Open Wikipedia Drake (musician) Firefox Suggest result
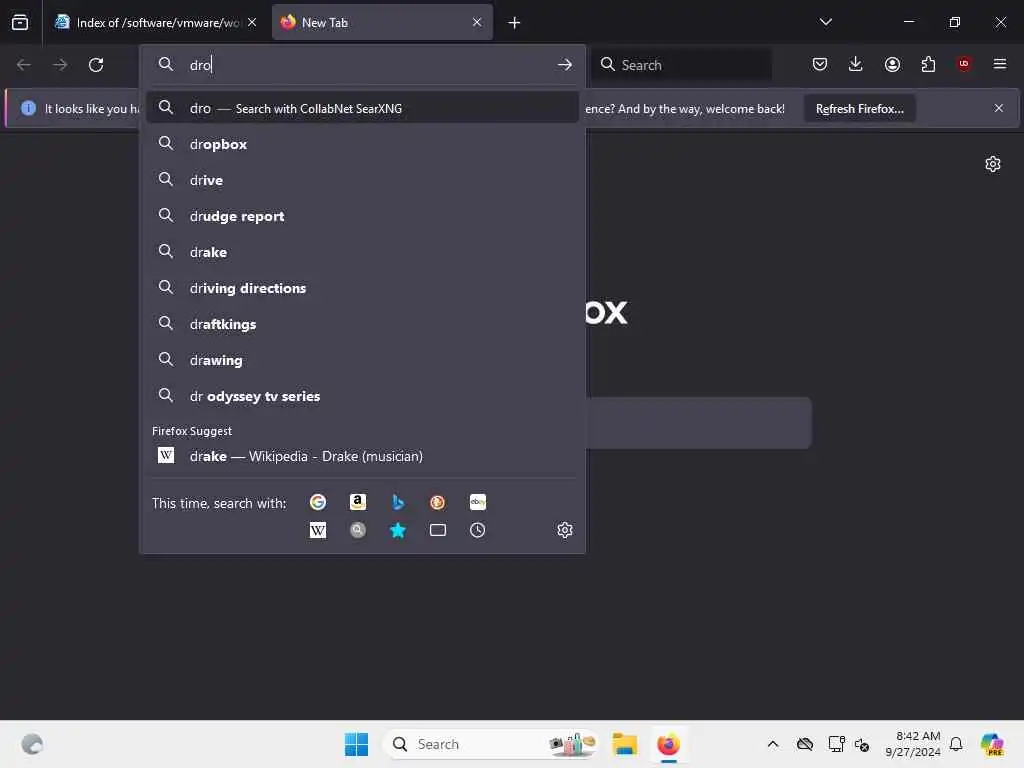Screen dimensions: 1024x768 (362, 456)
